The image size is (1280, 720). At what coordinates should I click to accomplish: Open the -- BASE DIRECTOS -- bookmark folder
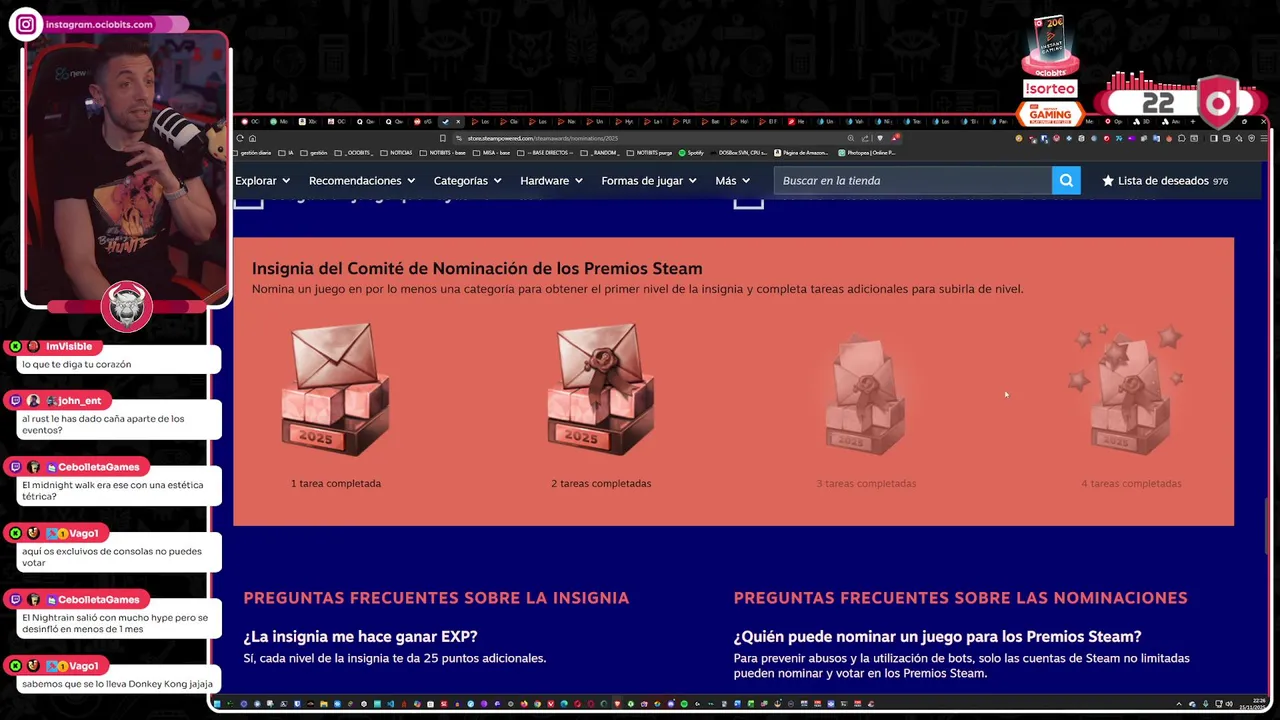(x=545, y=153)
